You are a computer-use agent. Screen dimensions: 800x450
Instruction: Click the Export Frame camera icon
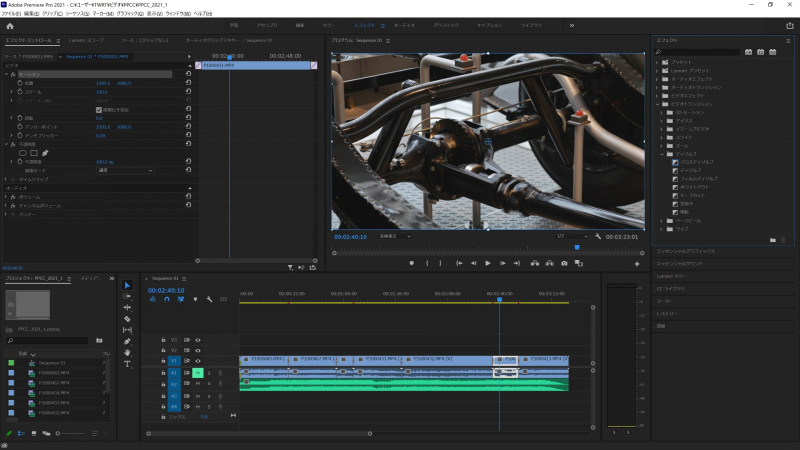point(564,263)
